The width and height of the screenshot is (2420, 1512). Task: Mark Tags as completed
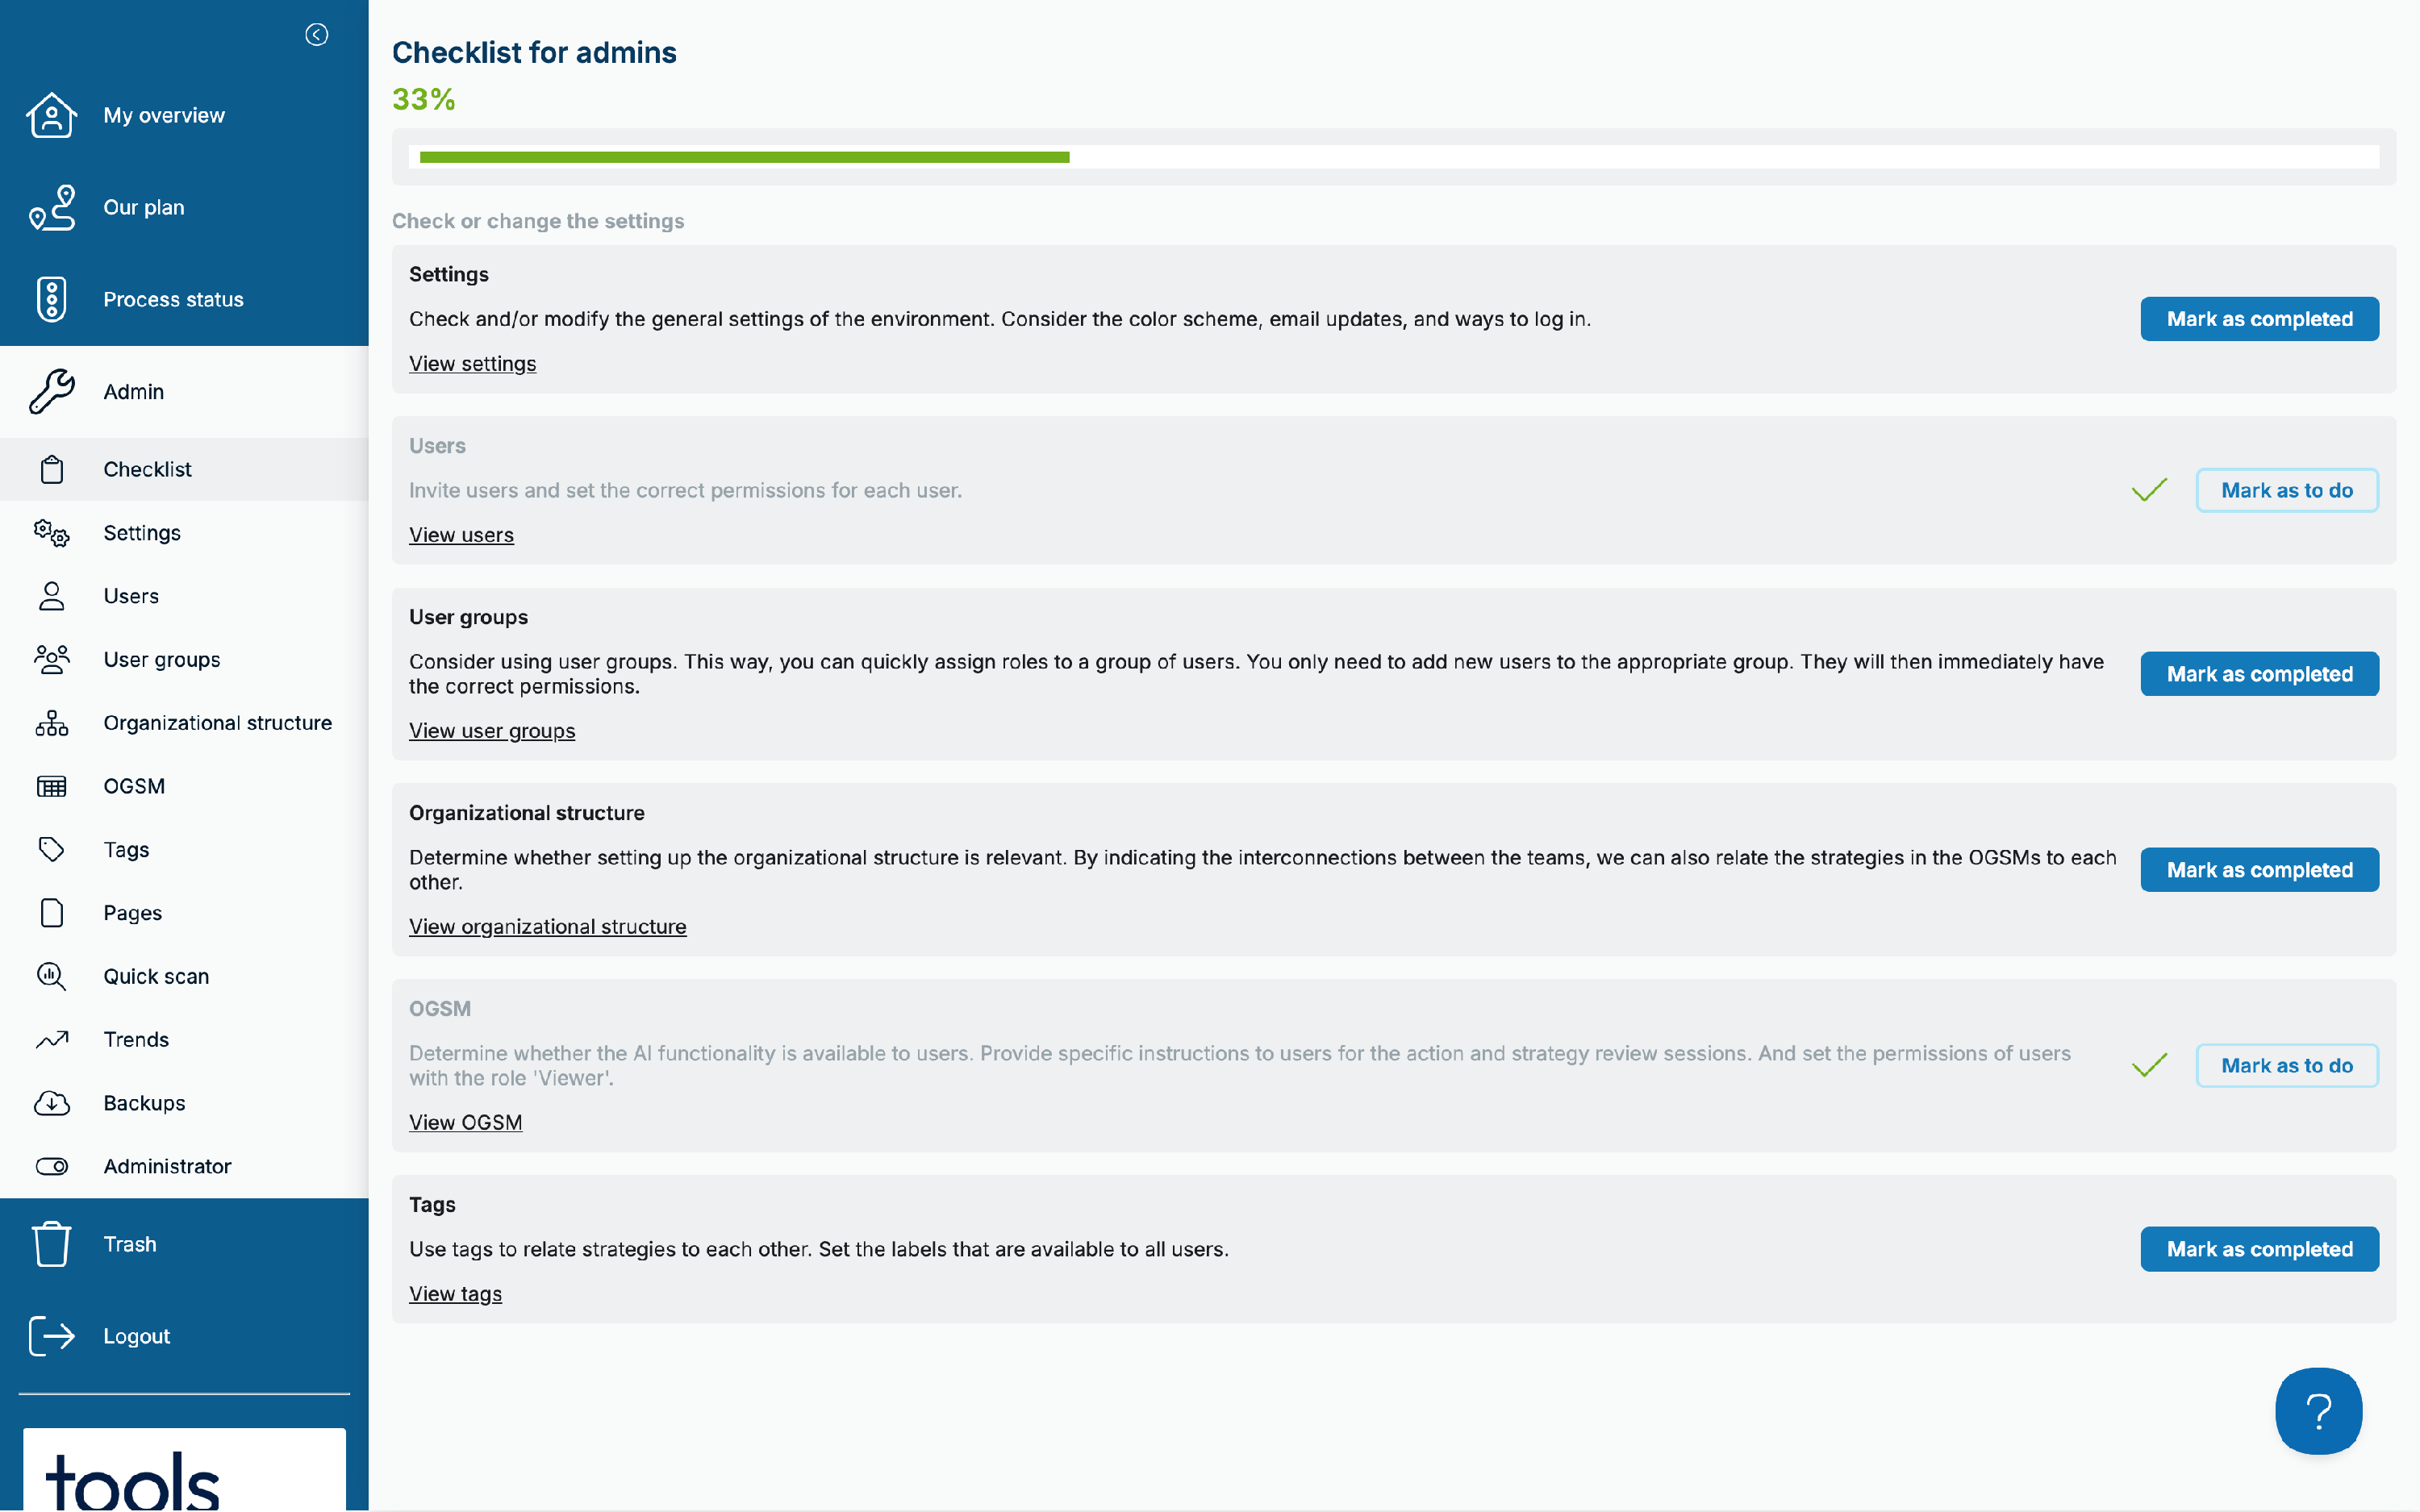click(x=2259, y=1249)
